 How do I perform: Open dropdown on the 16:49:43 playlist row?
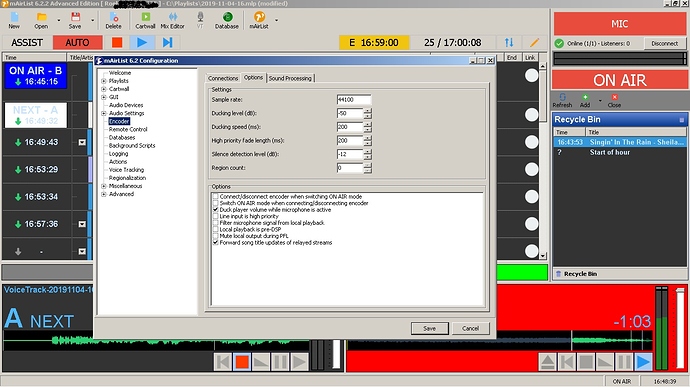click(x=82, y=142)
